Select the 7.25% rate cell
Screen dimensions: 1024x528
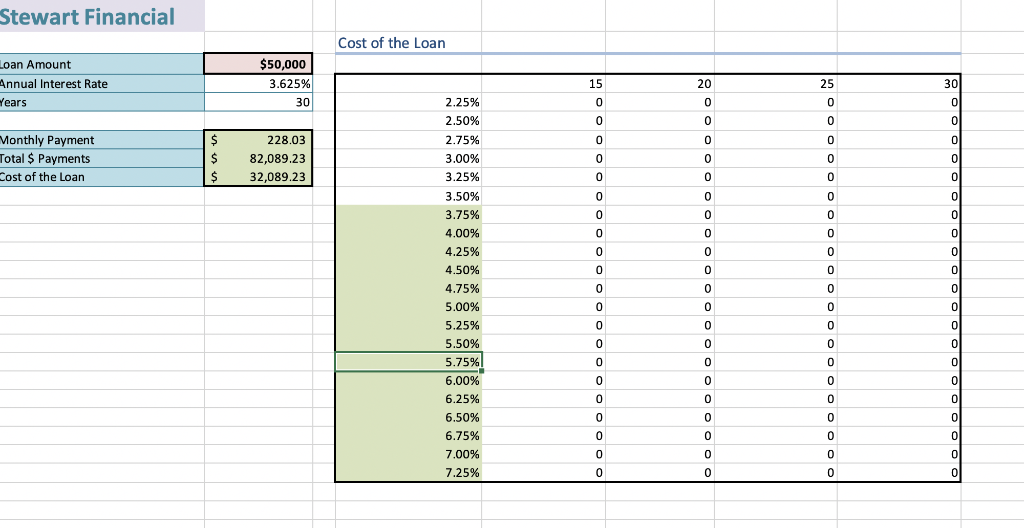point(409,472)
